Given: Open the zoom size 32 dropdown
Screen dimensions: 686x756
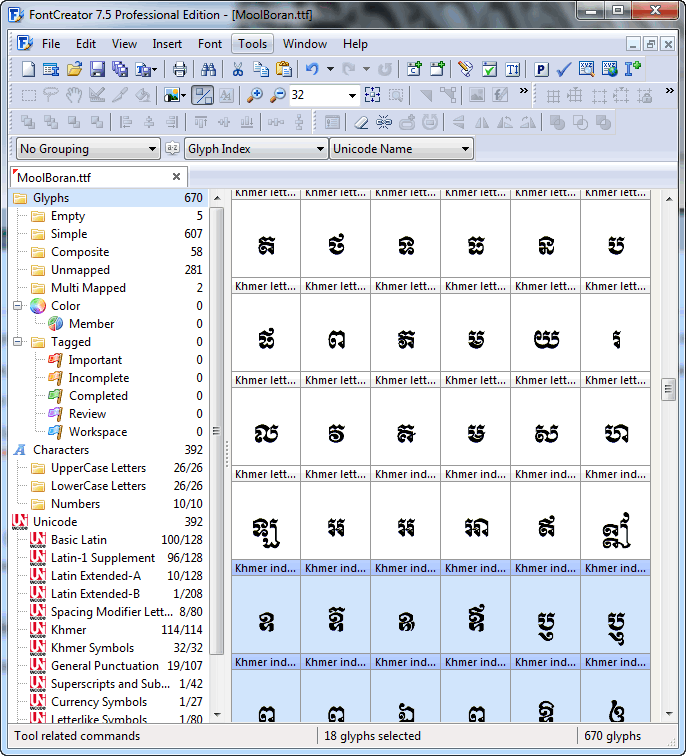Looking at the screenshot, I should coord(352,95).
